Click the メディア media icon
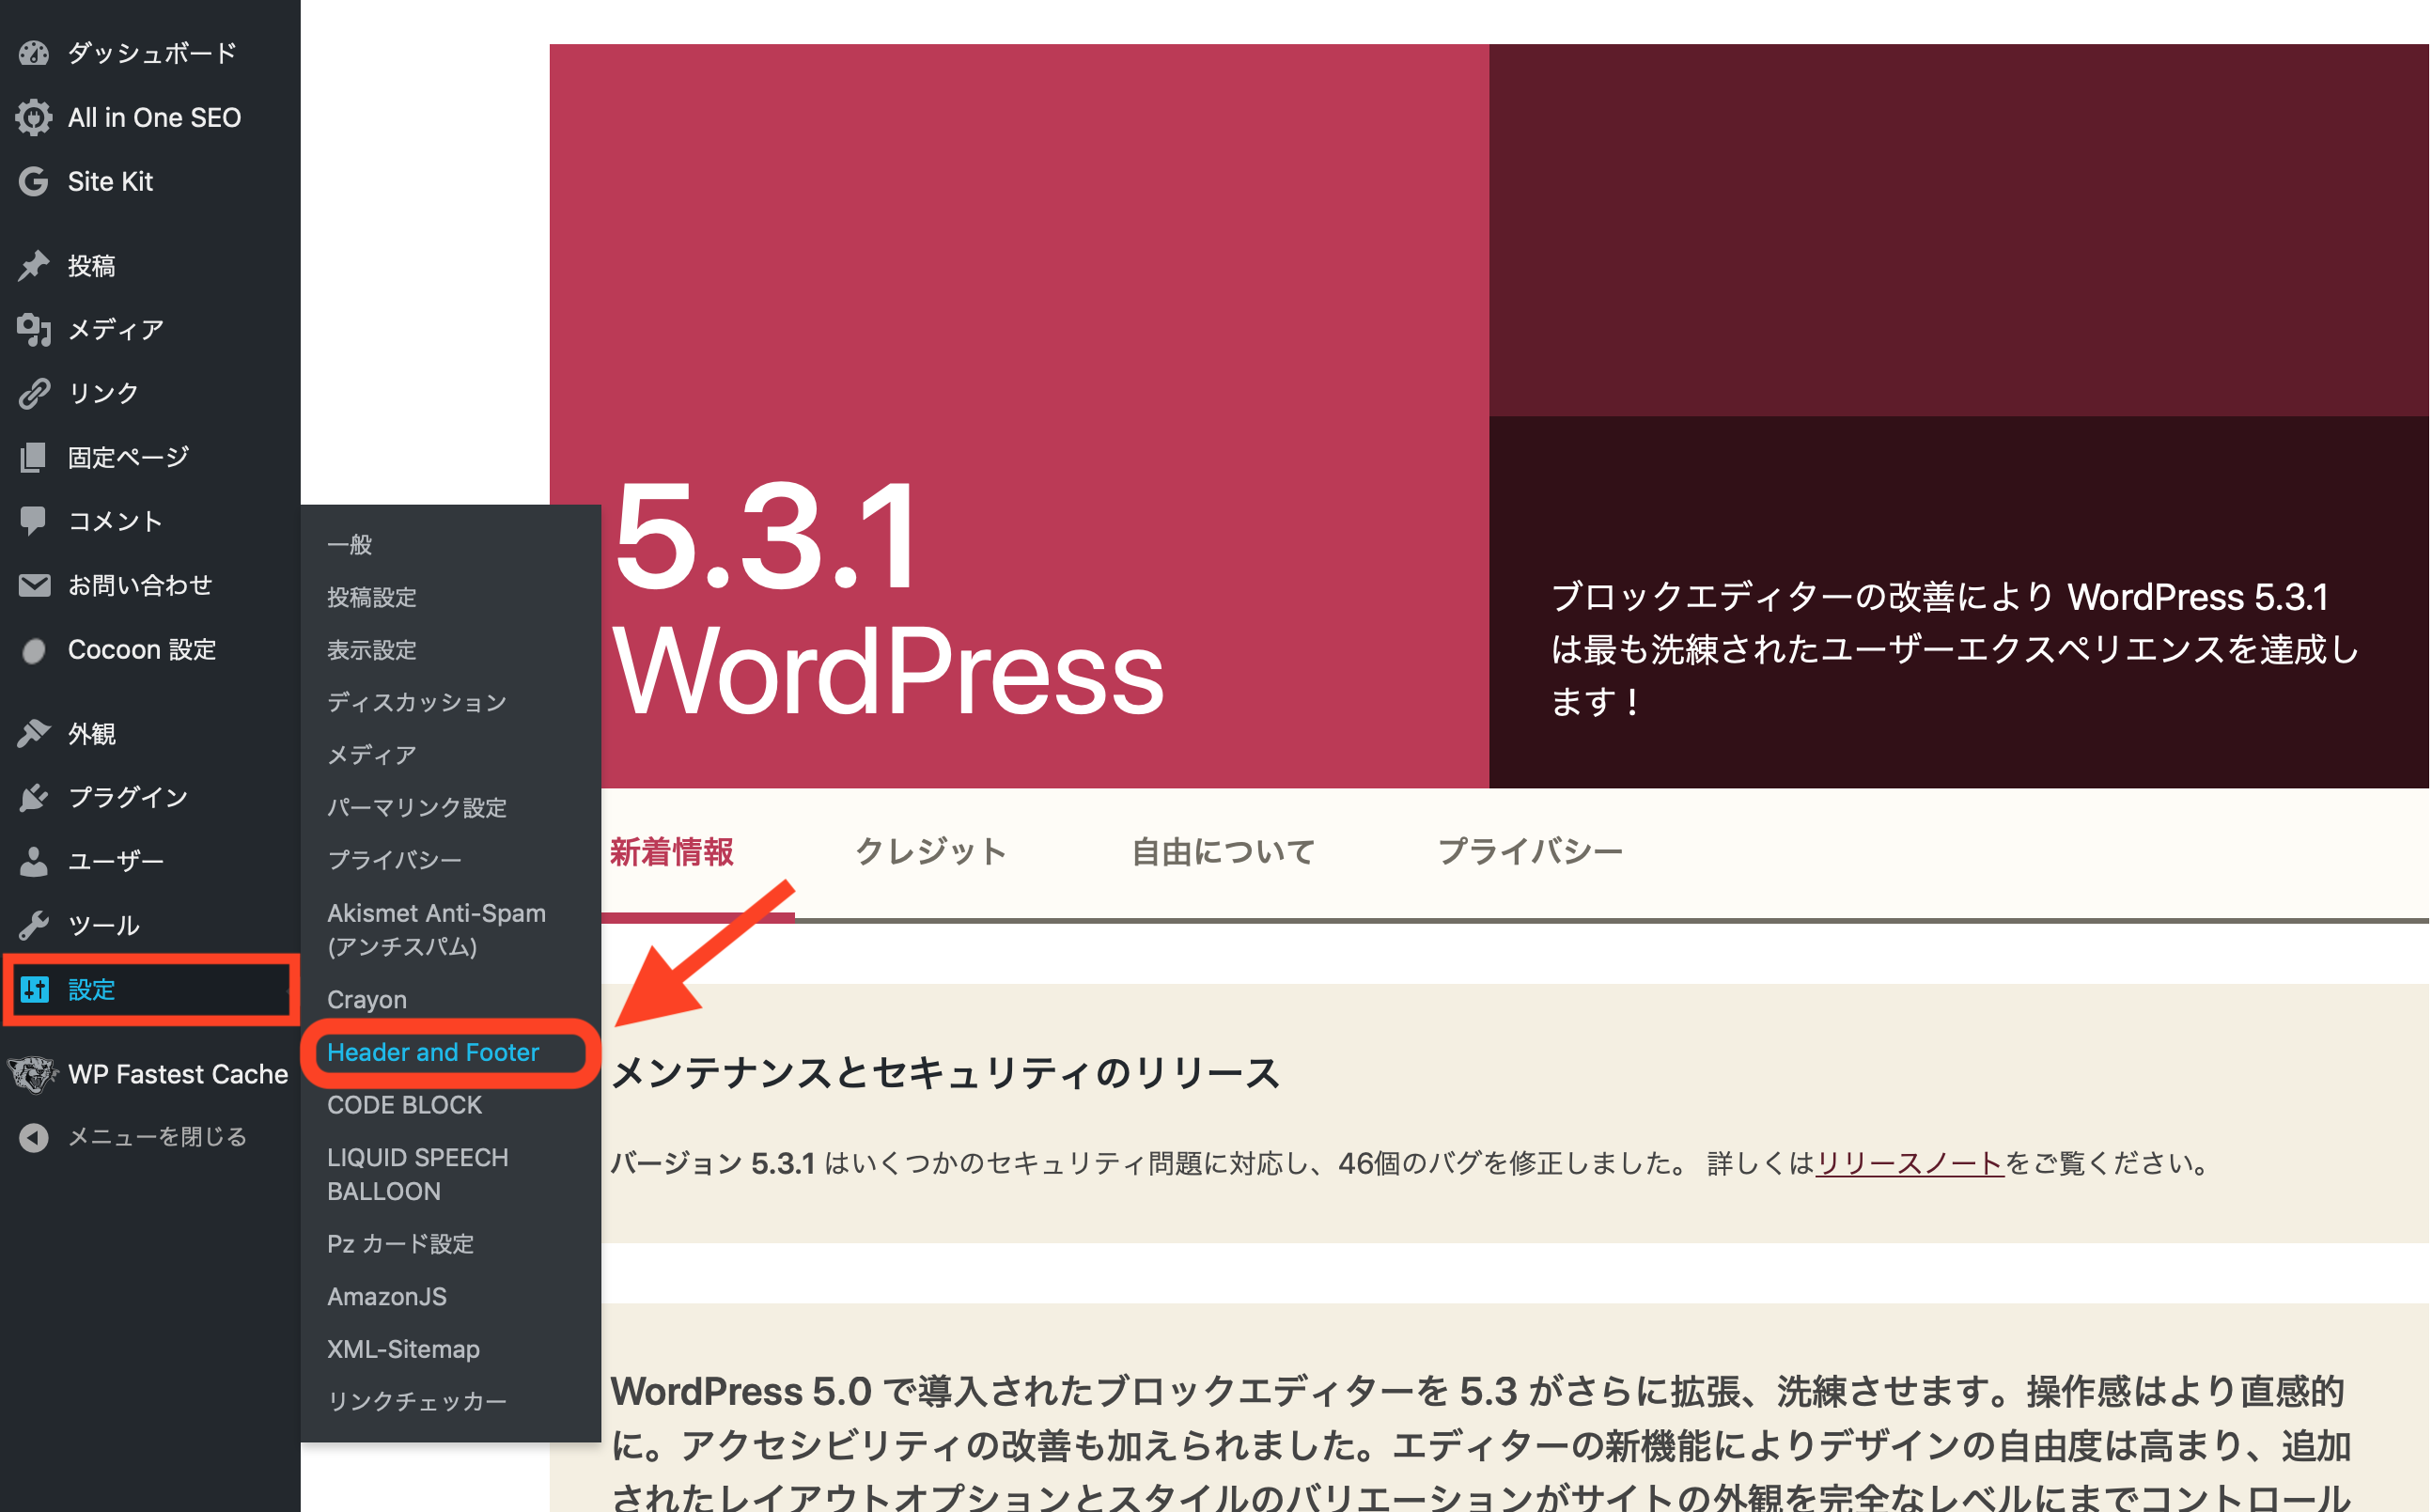Viewport: 2432px width, 1512px height. (x=34, y=329)
